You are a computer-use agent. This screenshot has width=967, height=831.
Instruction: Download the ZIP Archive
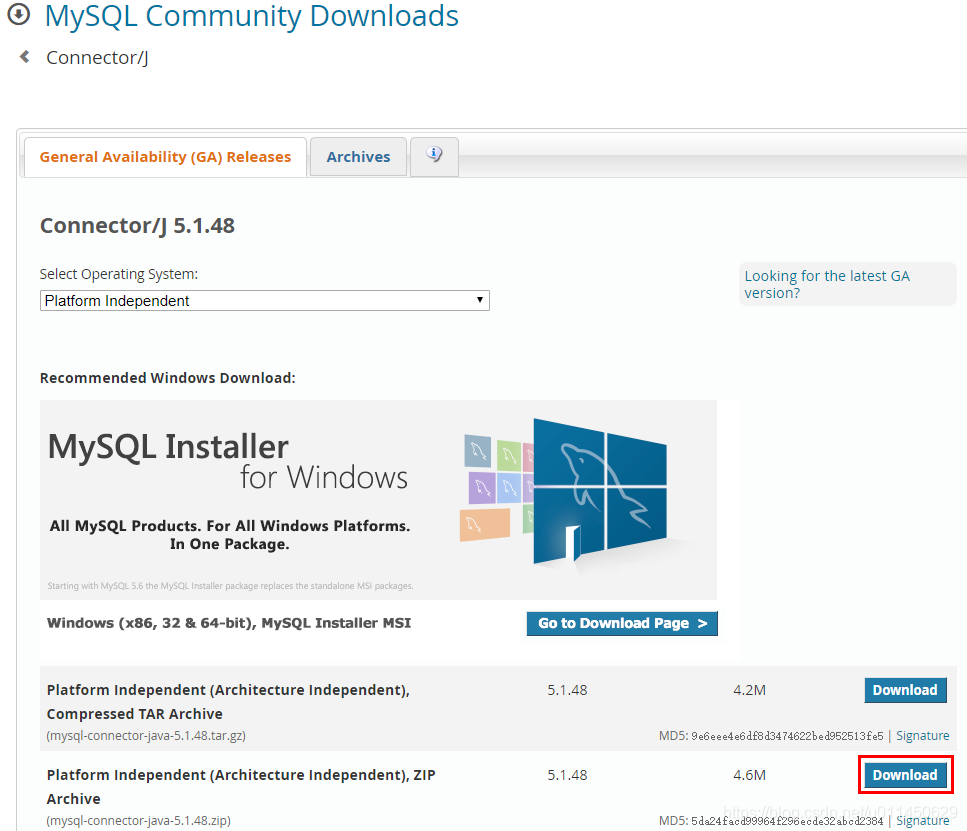(905, 775)
